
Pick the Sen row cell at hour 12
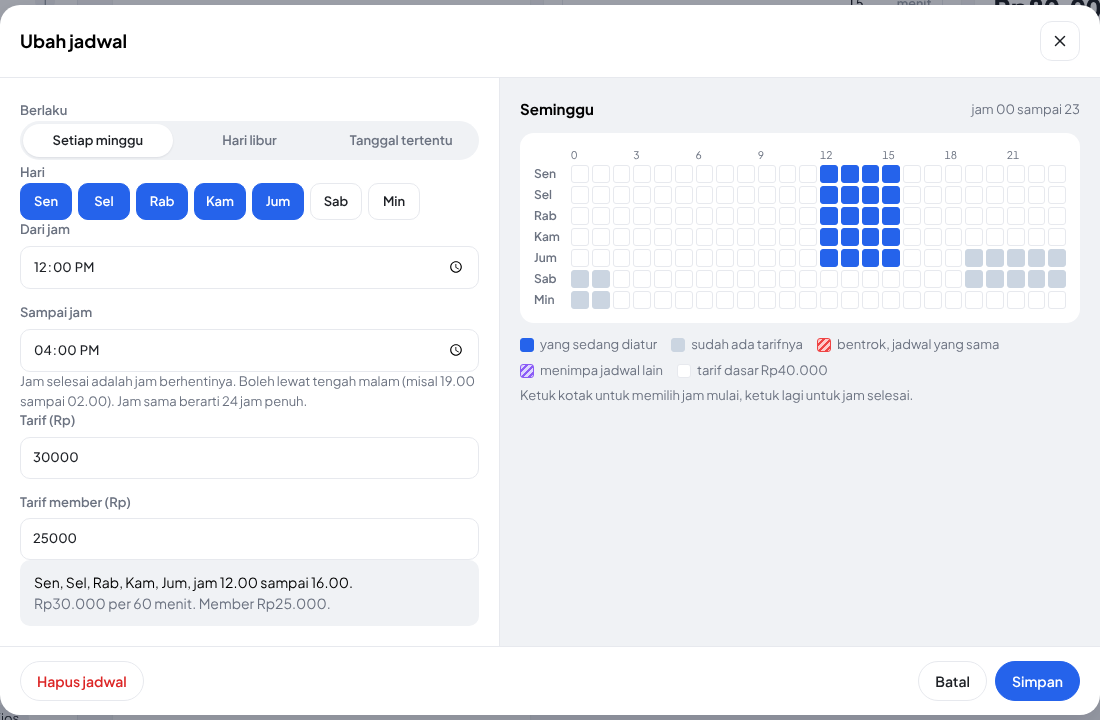click(829, 174)
